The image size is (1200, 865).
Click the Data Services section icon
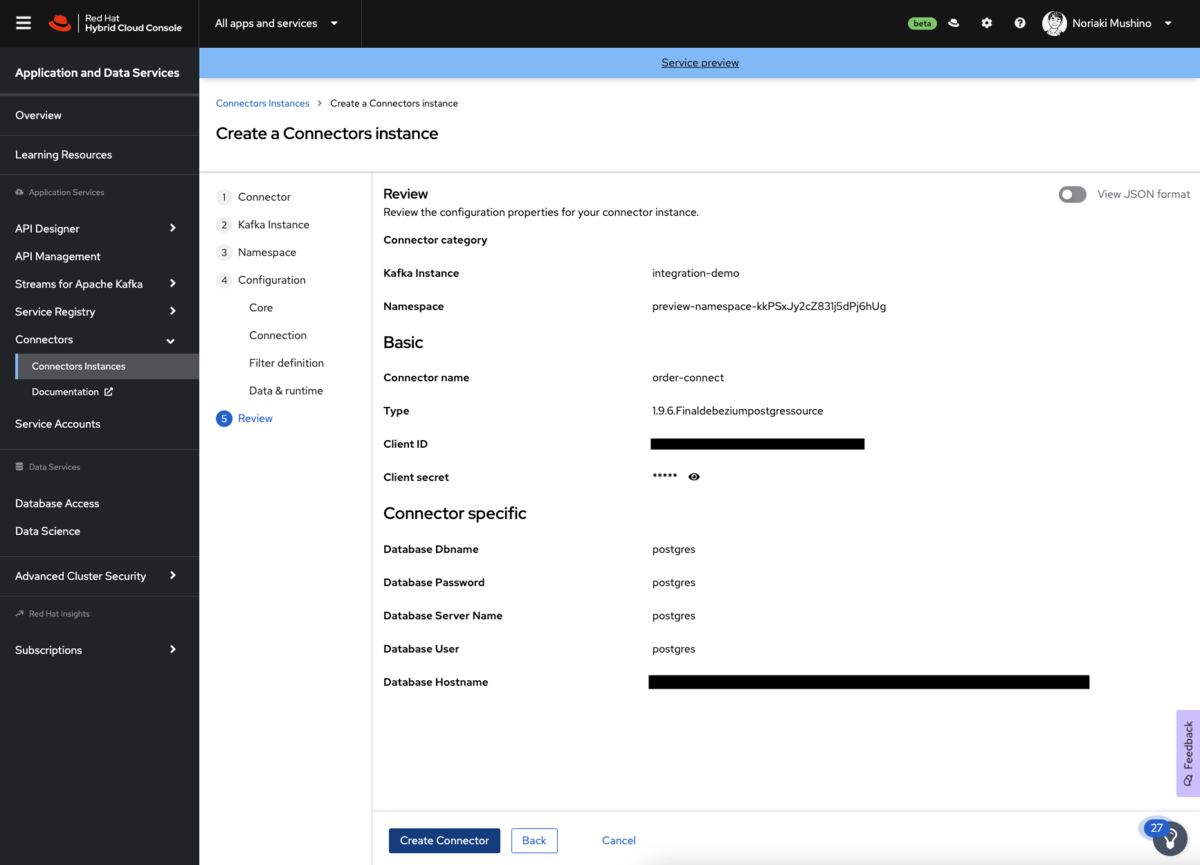19,467
